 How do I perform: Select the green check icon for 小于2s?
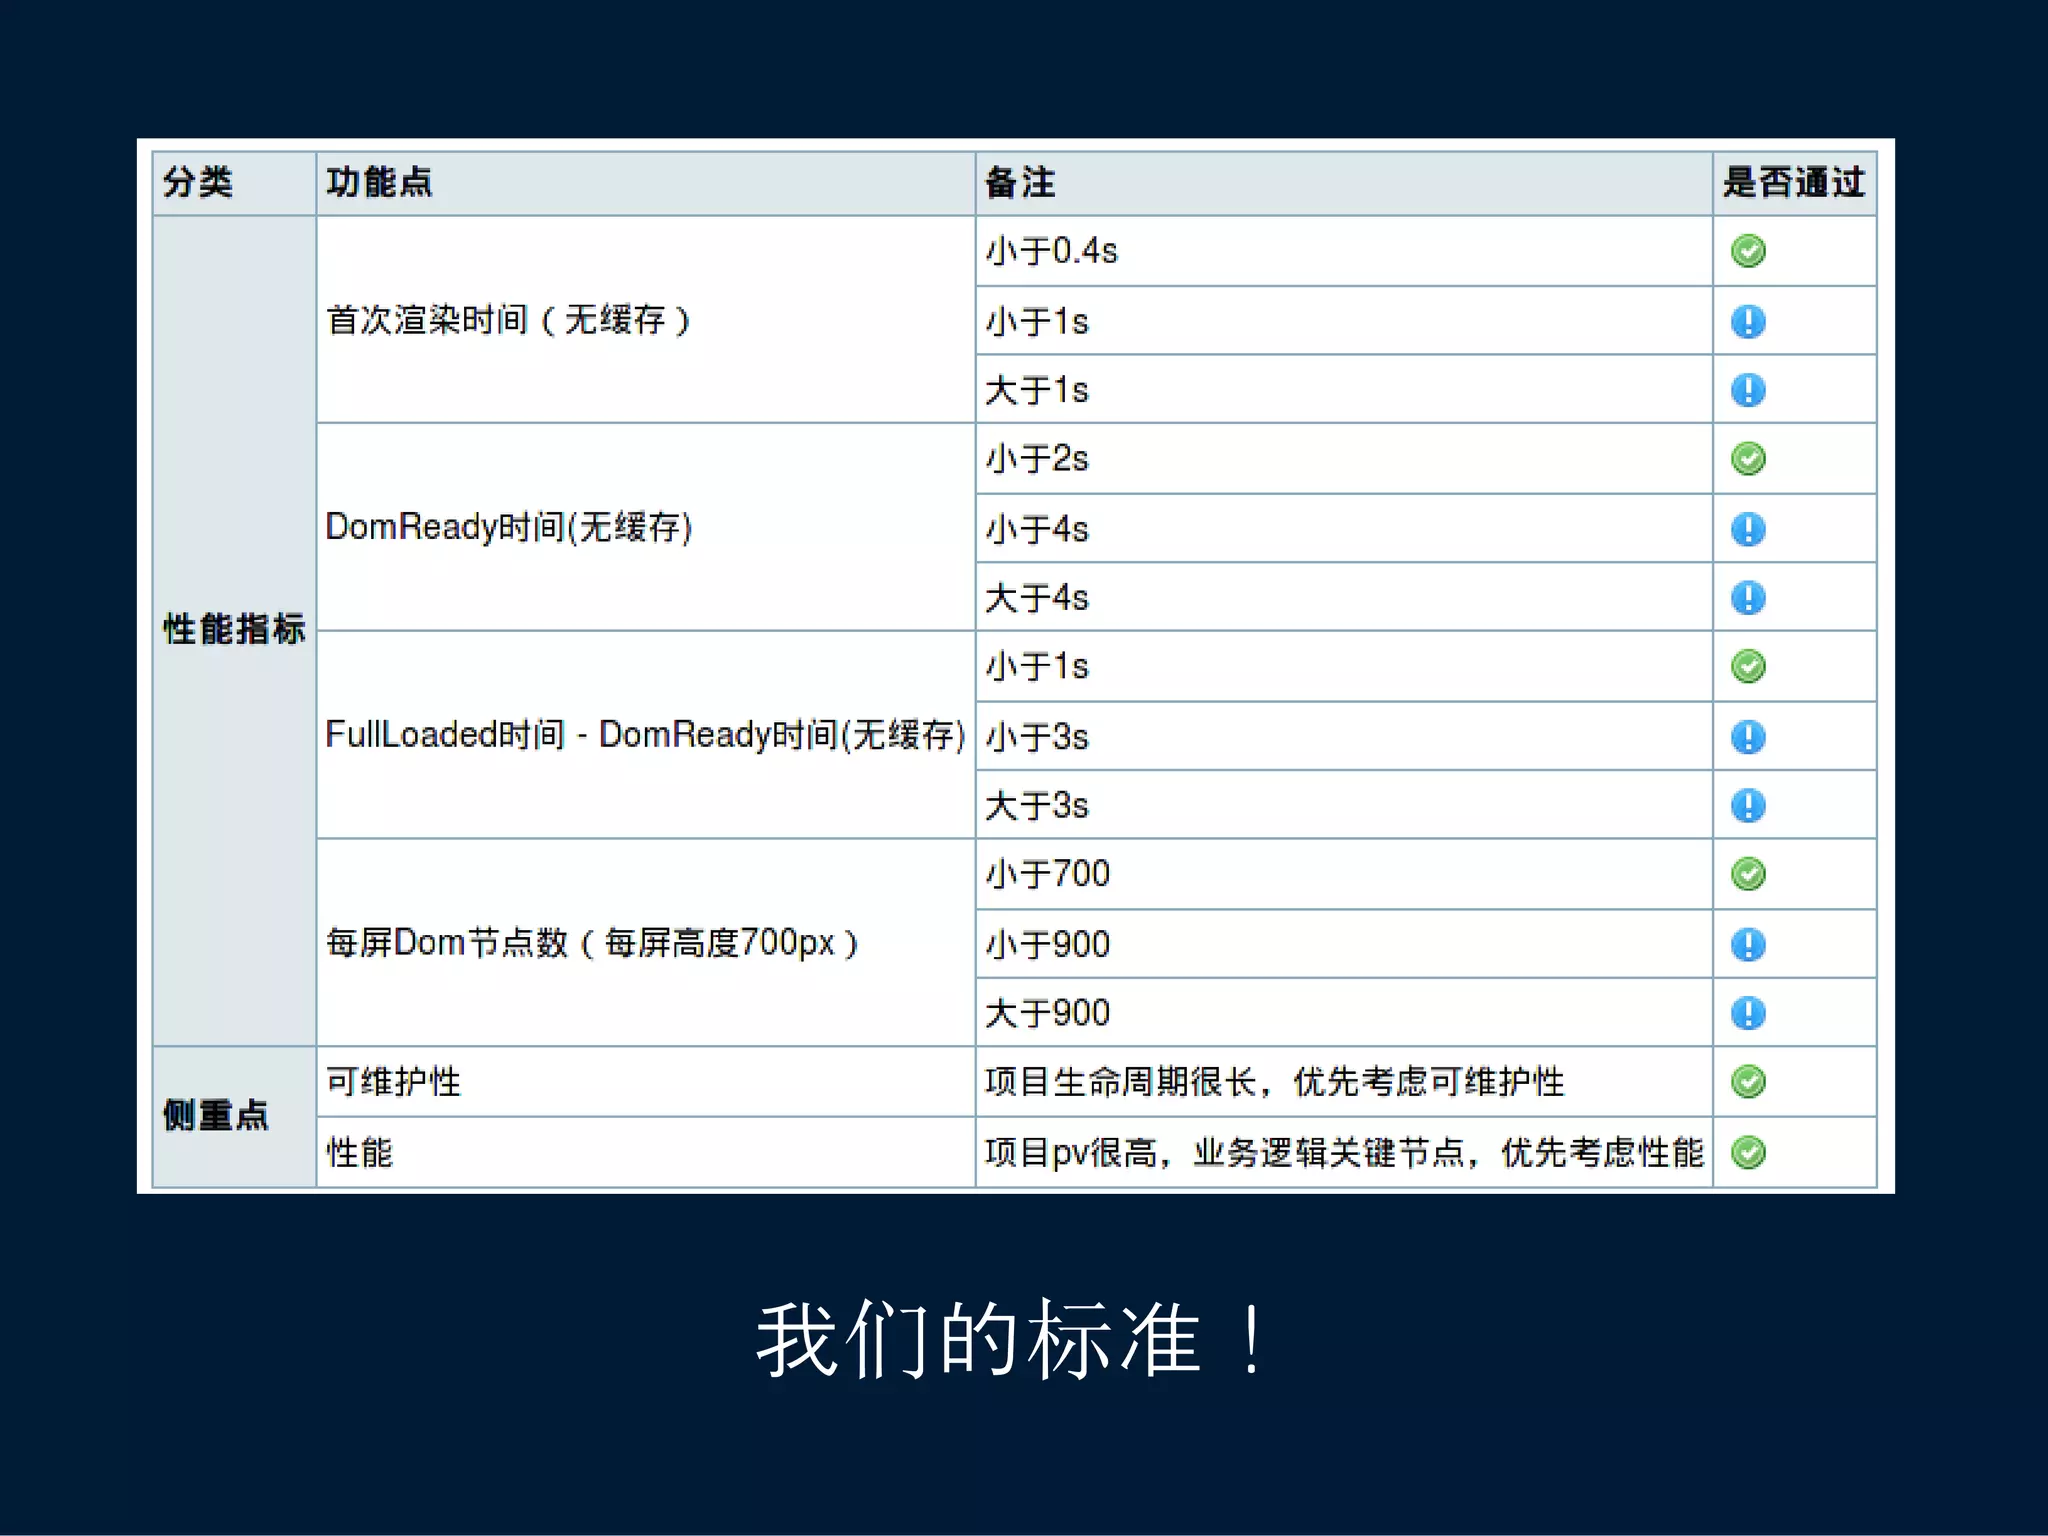tap(1748, 459)
